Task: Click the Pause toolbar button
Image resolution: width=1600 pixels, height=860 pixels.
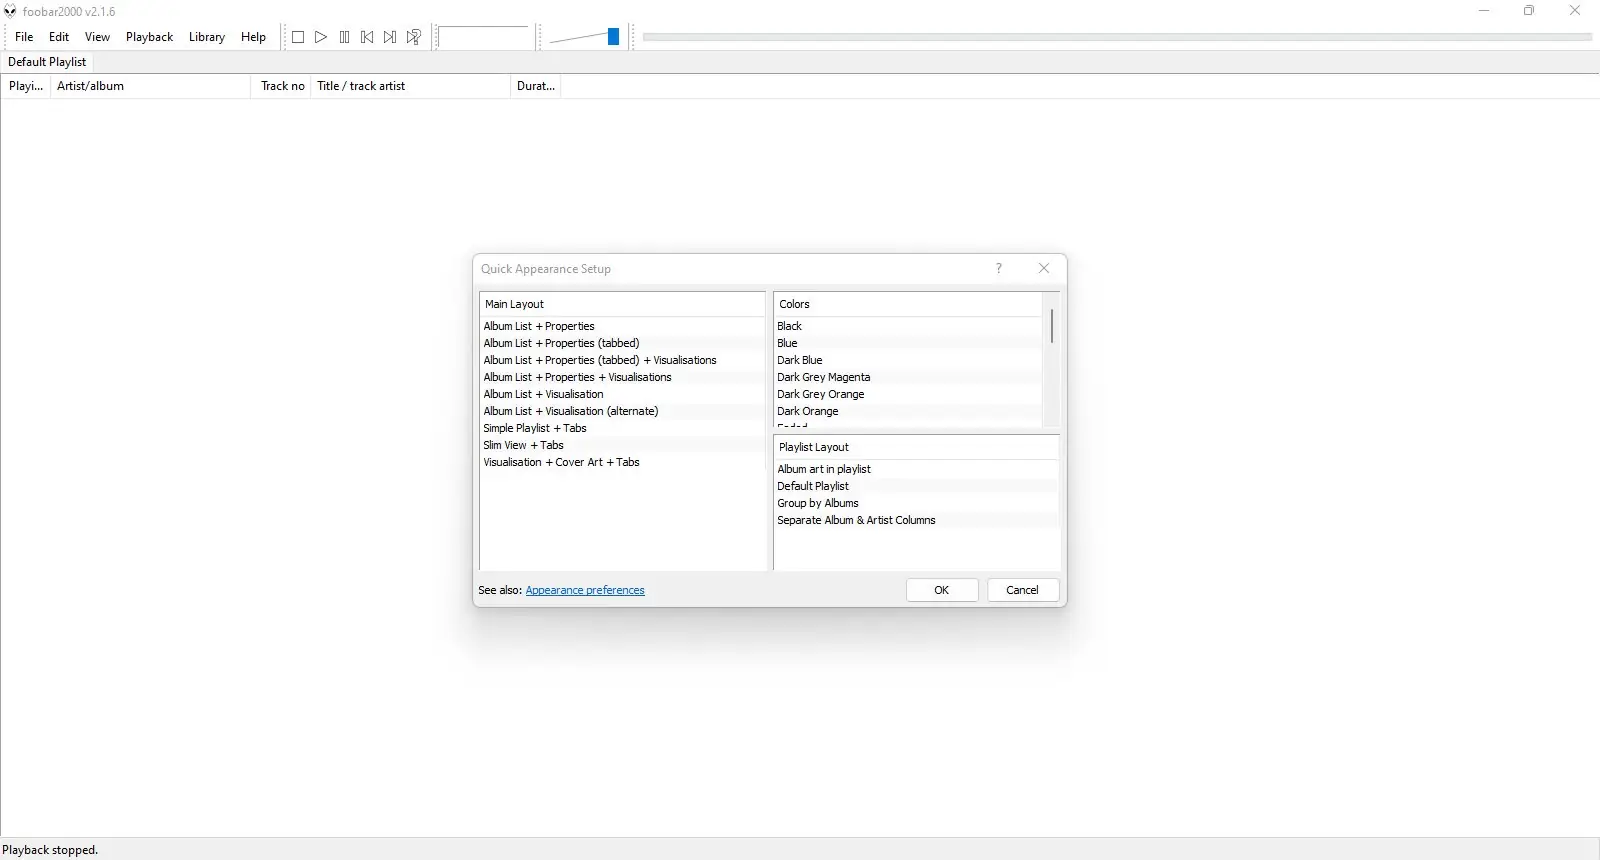Action: click(344, 37)
